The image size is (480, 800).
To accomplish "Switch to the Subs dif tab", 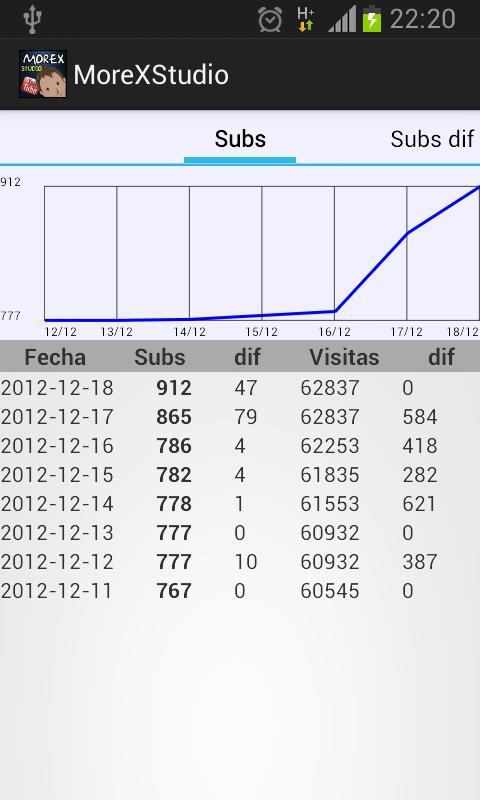I will 432,139.
